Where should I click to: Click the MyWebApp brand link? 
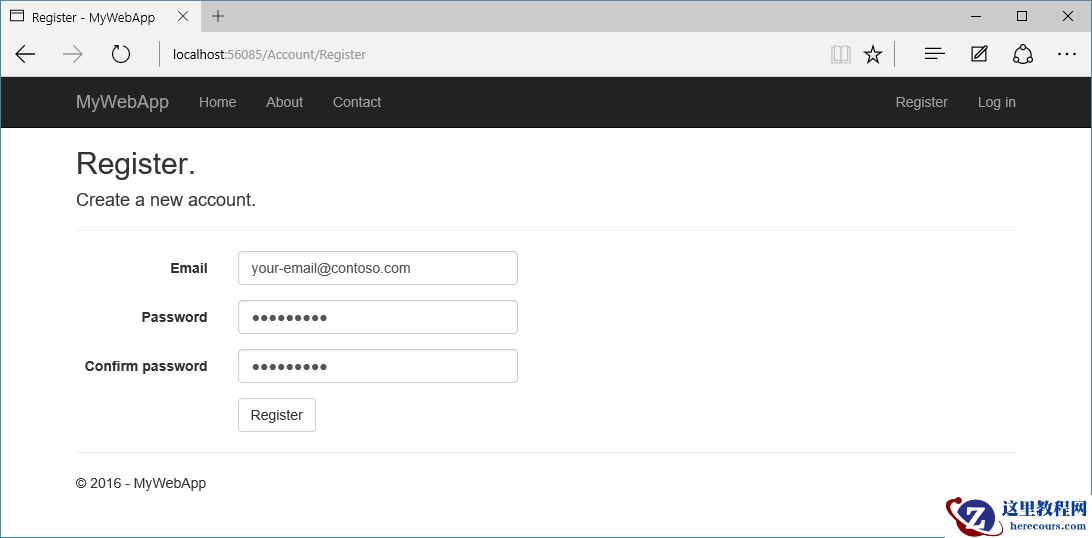click(122, 102)
